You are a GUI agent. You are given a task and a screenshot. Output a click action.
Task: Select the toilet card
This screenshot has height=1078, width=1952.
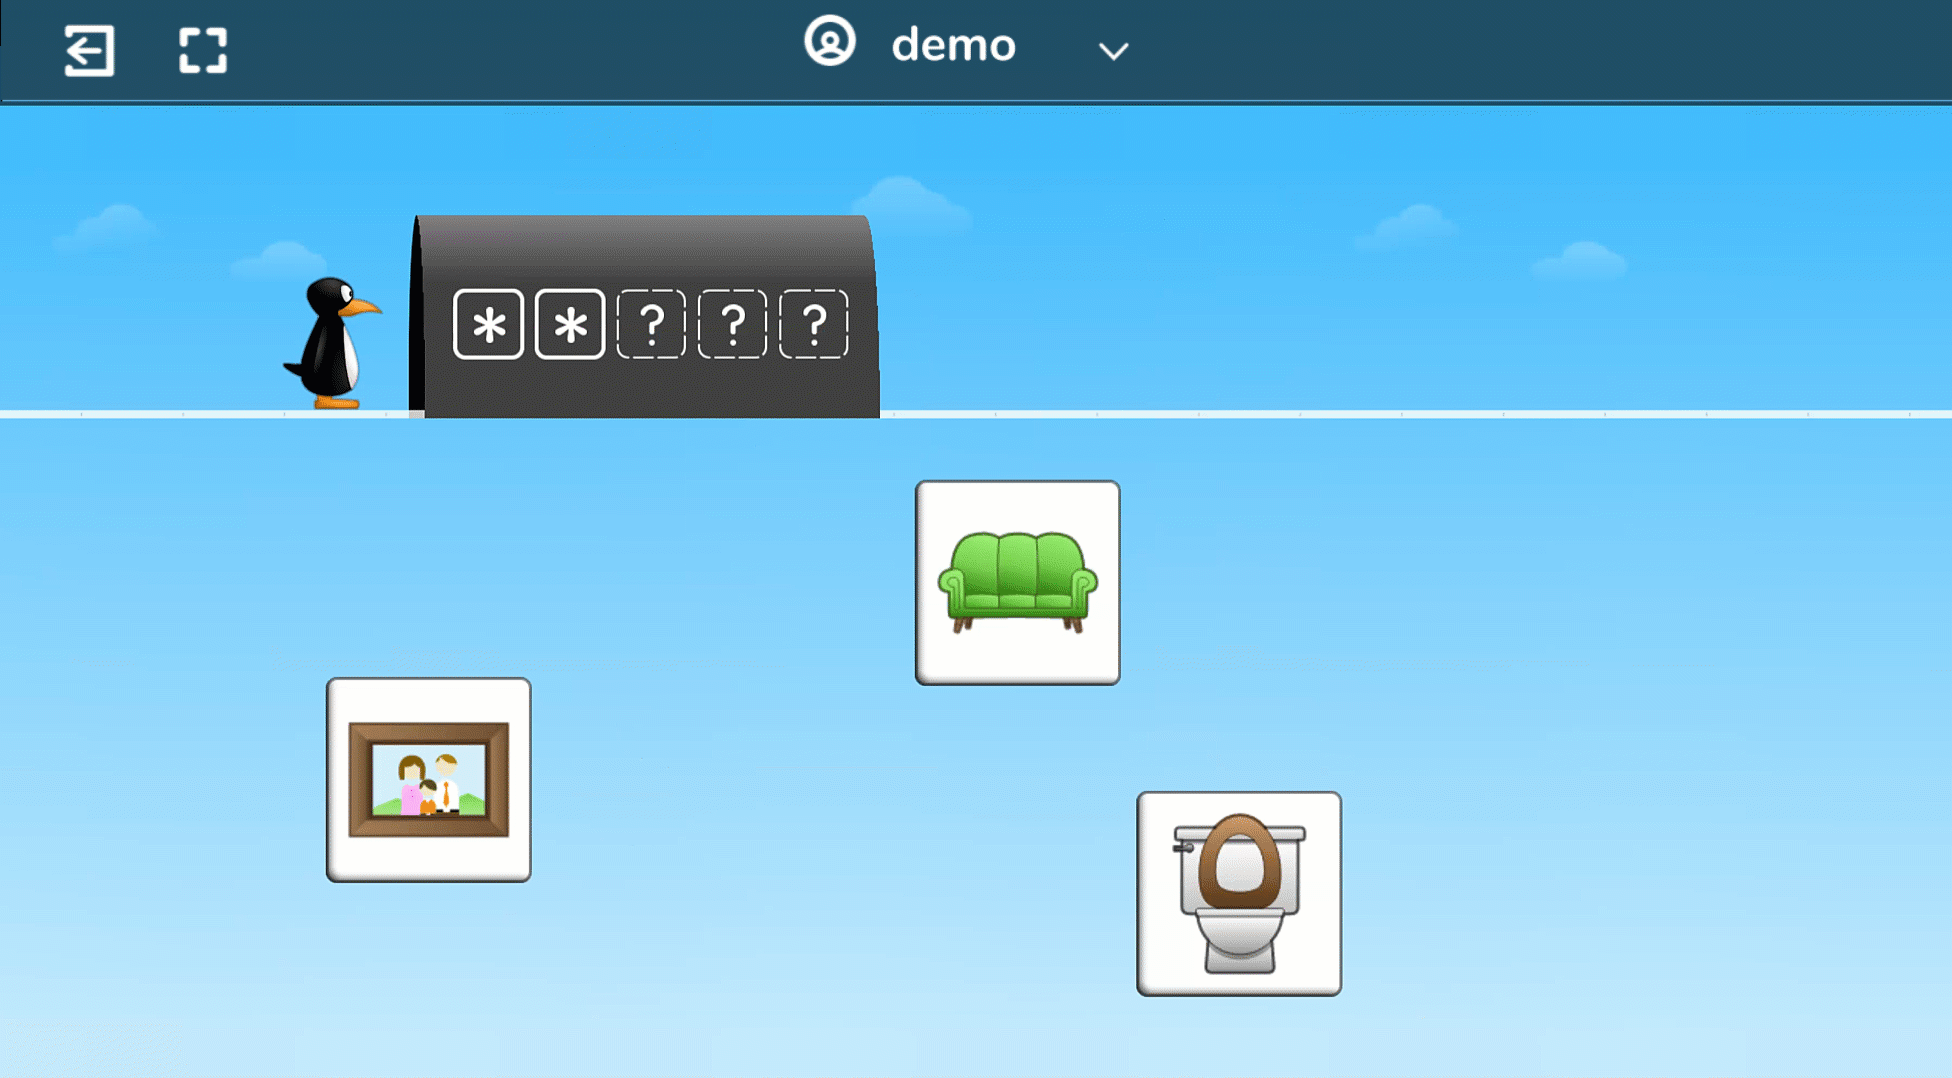[1238, 894]
